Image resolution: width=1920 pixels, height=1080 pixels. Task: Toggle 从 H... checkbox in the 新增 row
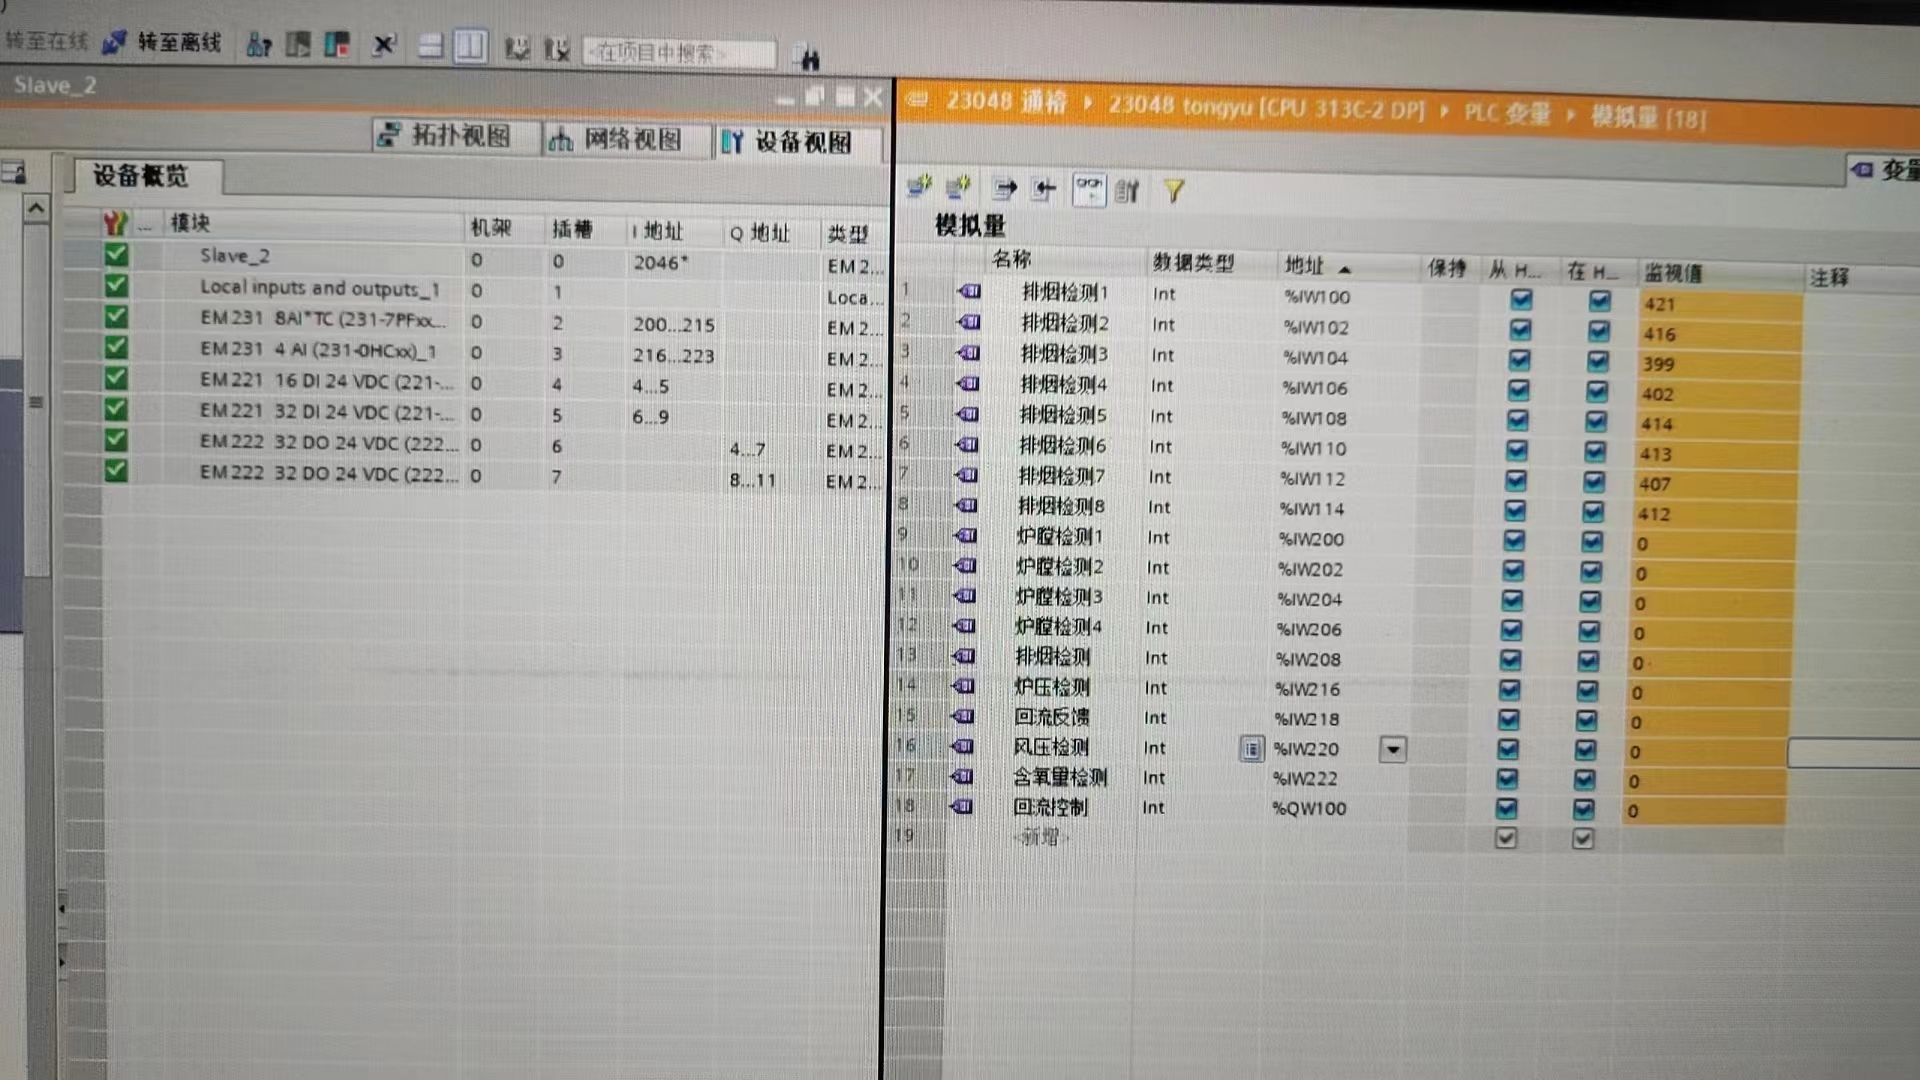[1506, 838]
